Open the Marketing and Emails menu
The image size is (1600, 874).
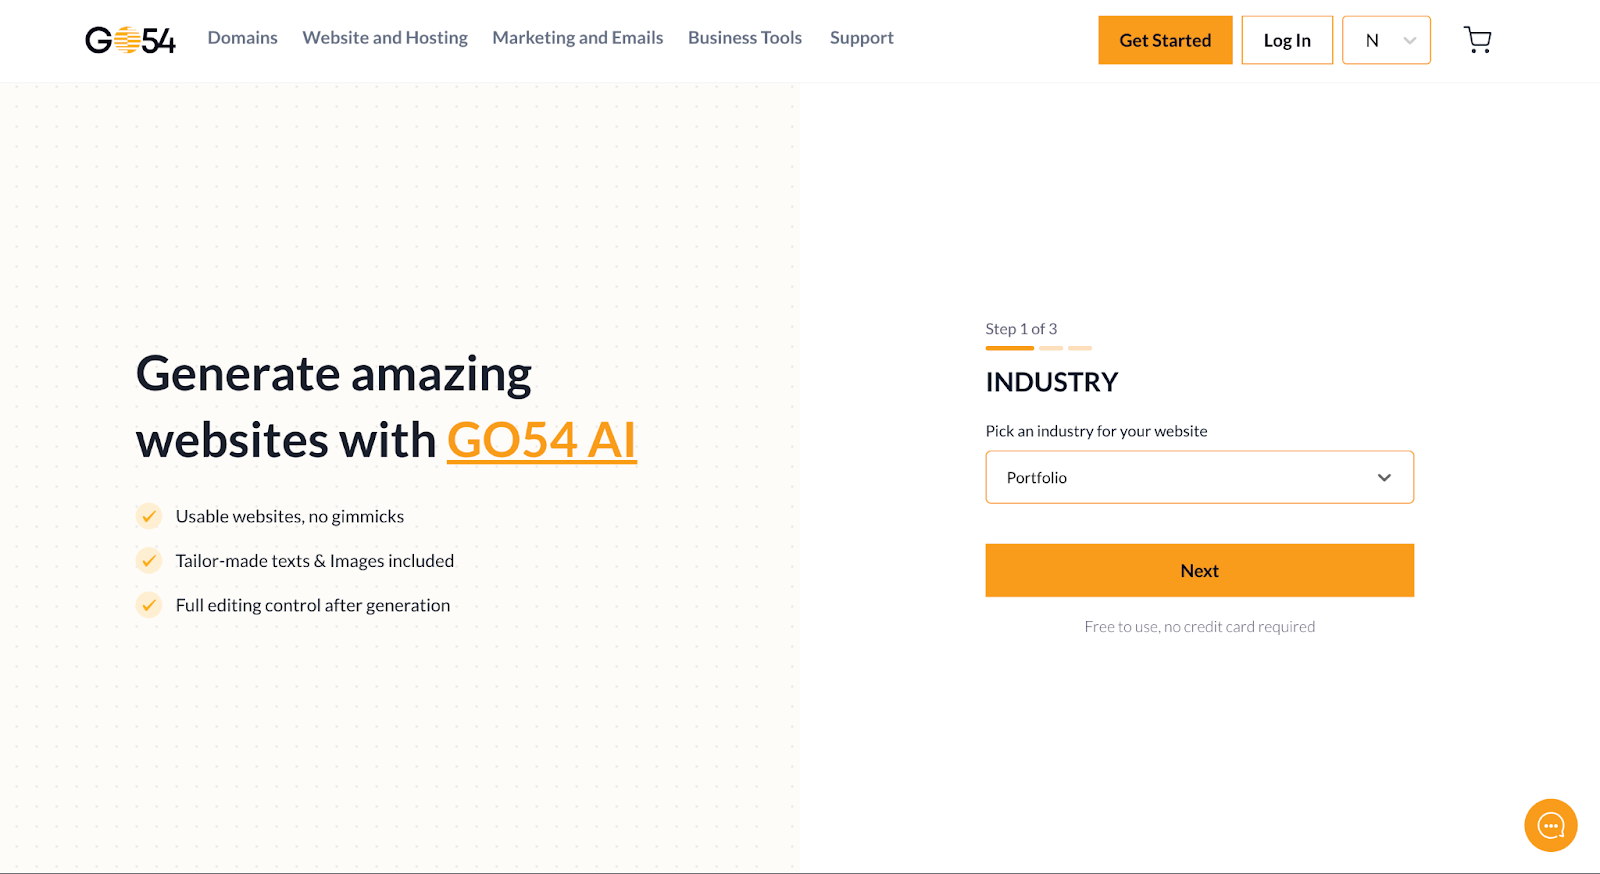pos(577,38)
